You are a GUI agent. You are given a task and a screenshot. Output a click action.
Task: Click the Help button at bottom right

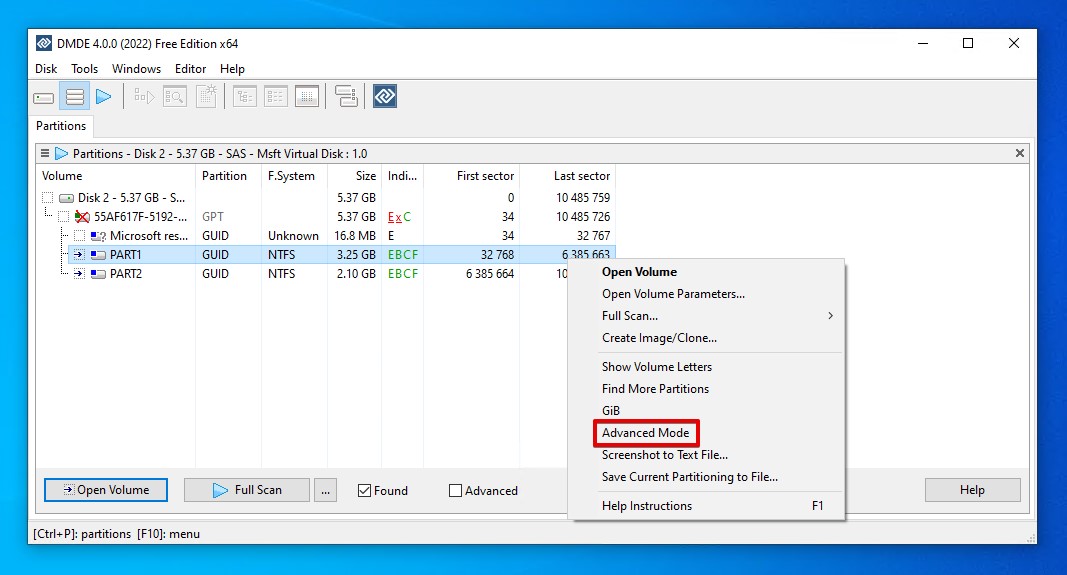[972, 490]
